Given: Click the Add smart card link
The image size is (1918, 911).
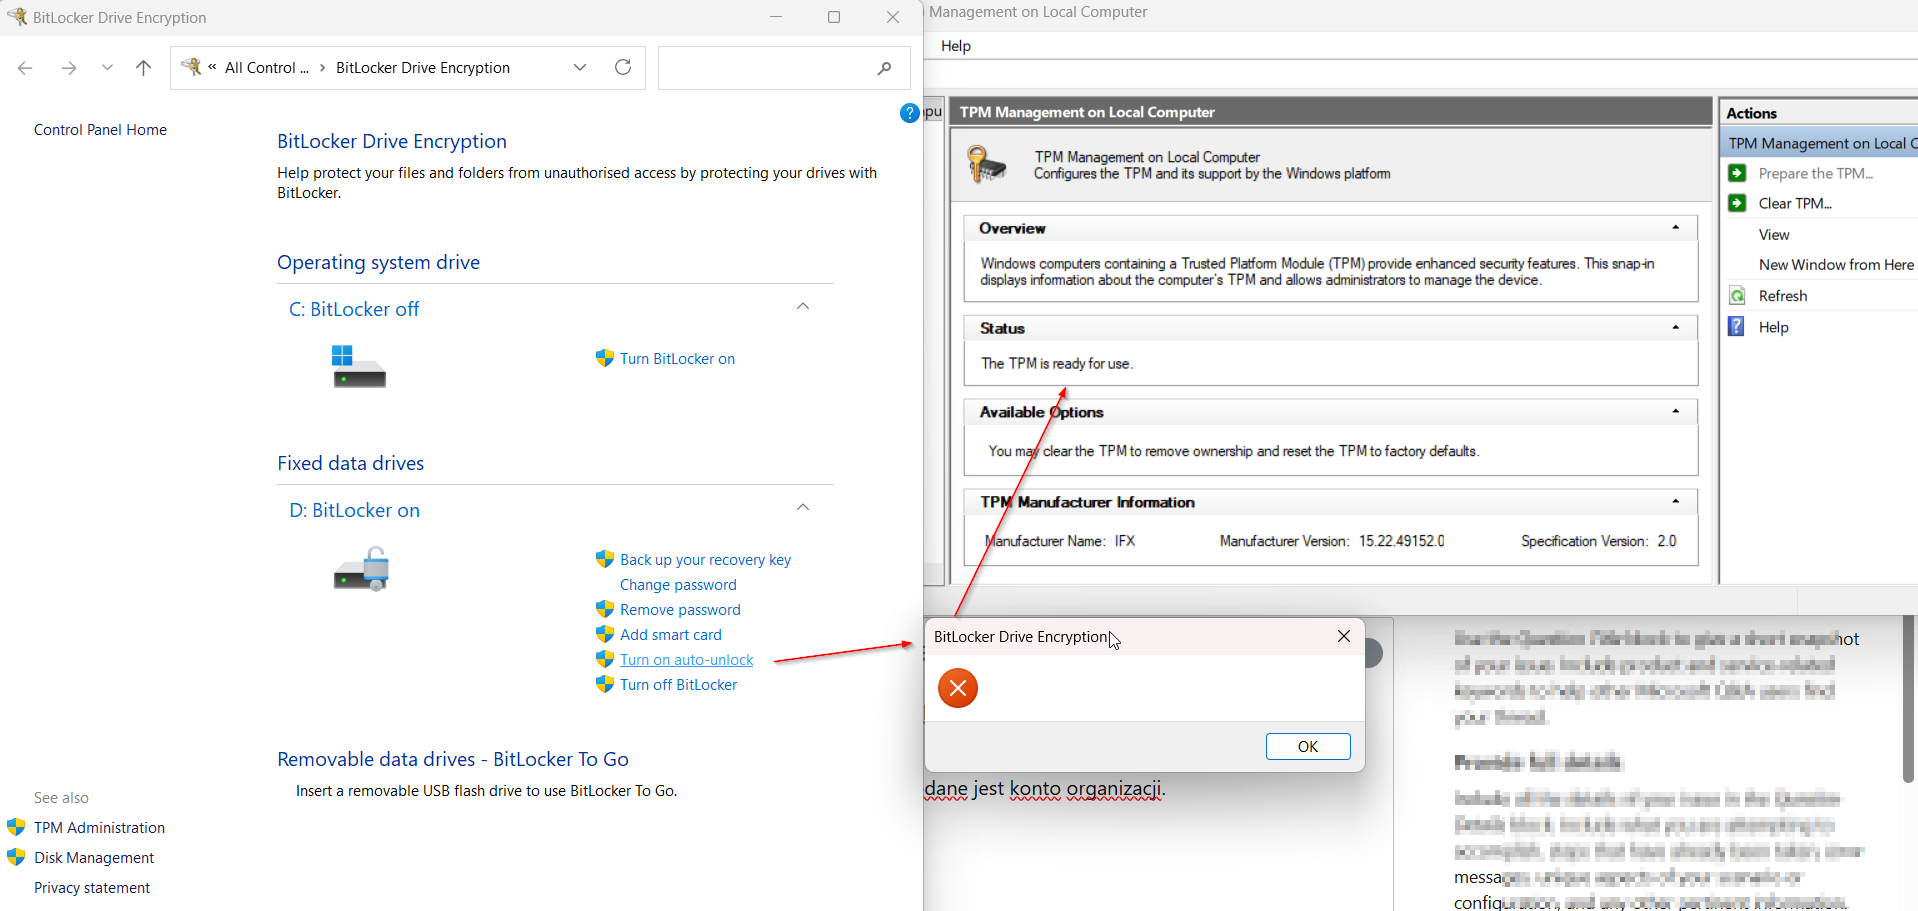Looking at the screenshot, I should click(x=670, y=635).
